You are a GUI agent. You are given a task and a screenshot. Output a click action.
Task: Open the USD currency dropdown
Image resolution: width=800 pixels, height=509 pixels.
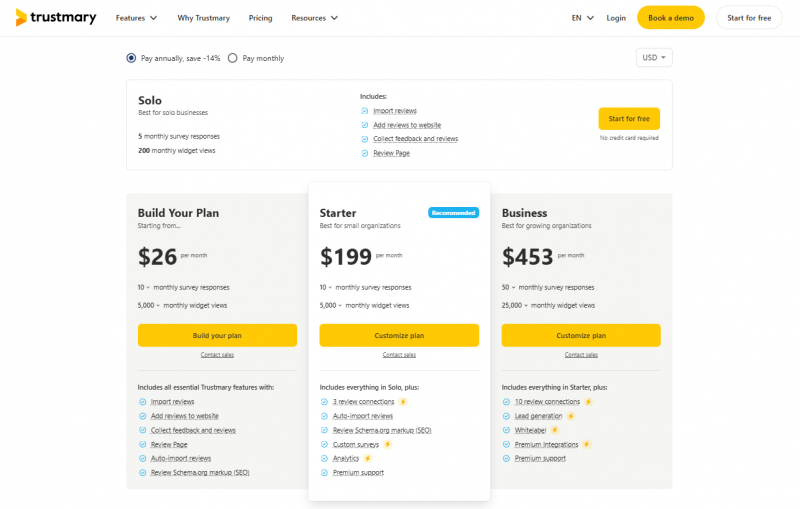tap(654, 58)
